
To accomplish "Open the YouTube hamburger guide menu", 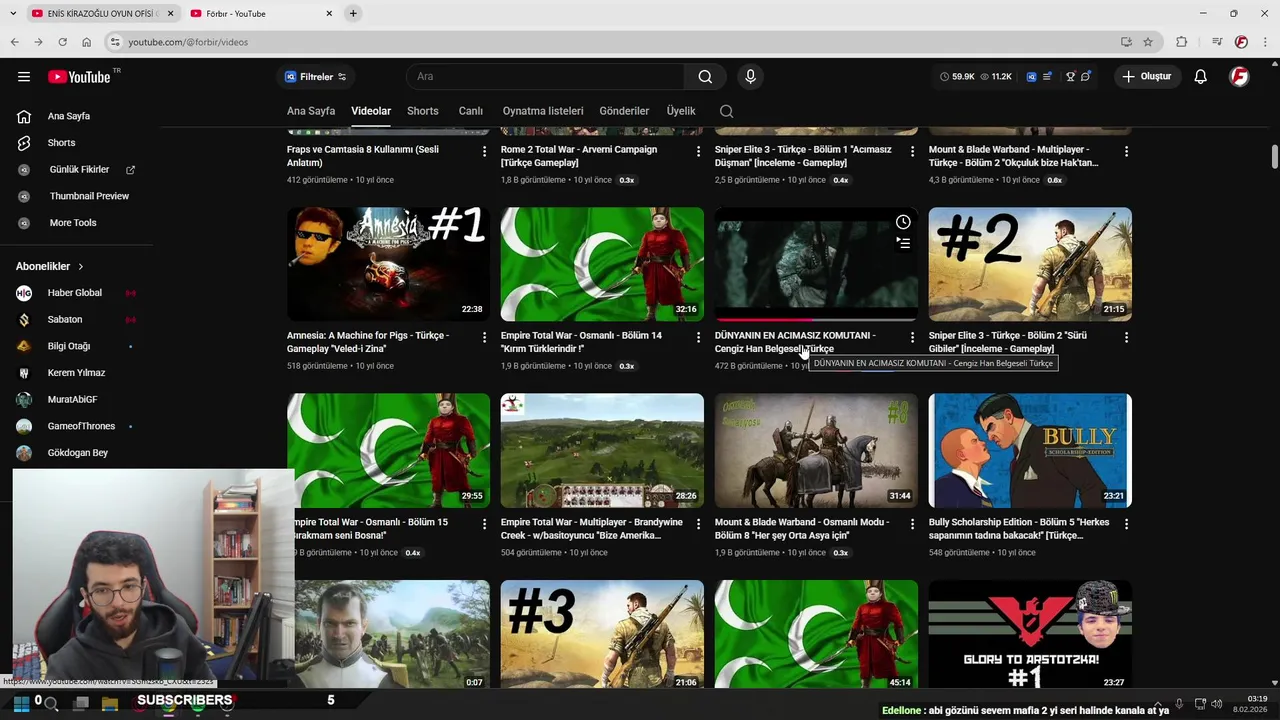I will (x=24, y=77).
